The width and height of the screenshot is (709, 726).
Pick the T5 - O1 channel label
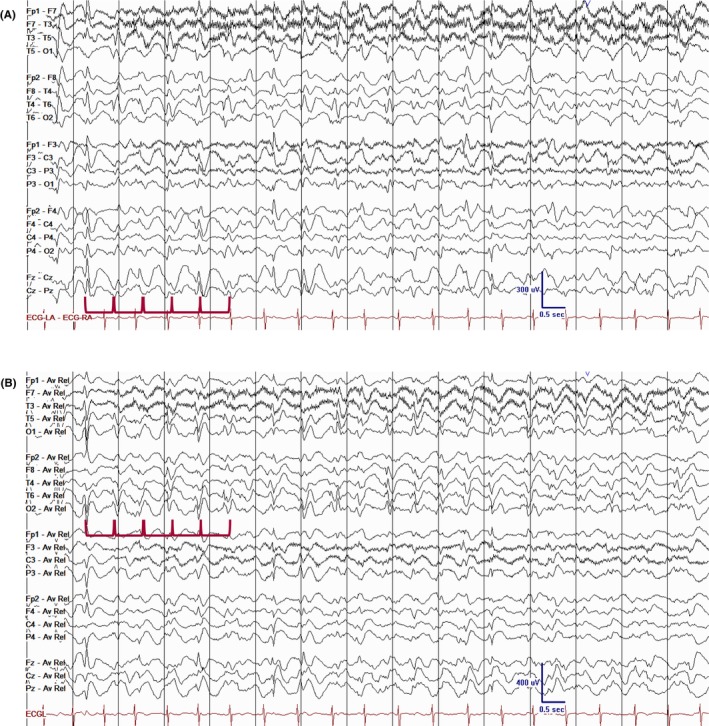coord(40,51)
